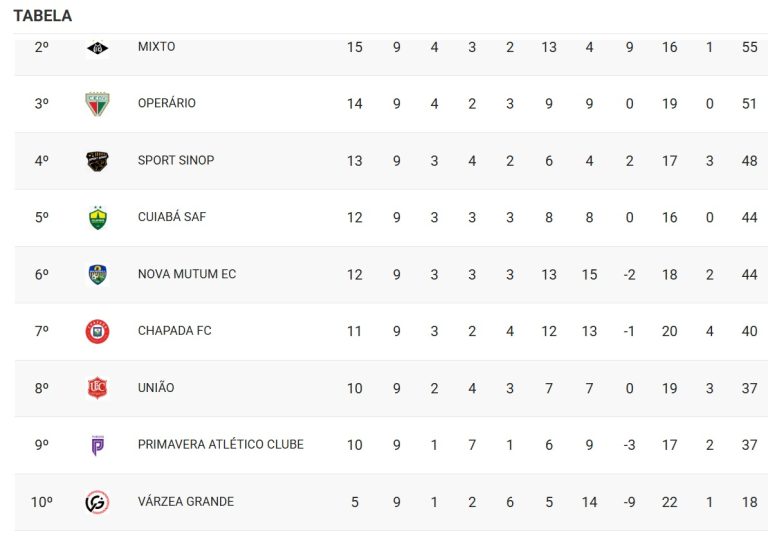Click the União red shield crest
This screenshot has width=768, height=536.
coord(97,388)
